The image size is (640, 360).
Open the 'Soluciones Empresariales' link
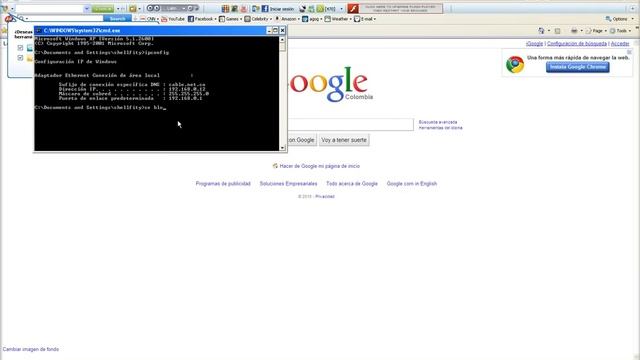point(288,184)
